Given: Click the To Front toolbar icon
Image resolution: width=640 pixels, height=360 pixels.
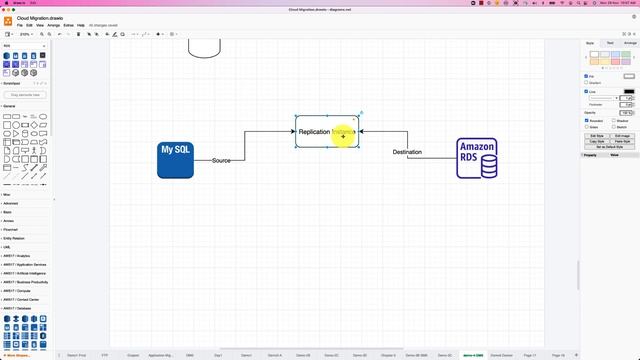Looking at the screenshot, I should (x=89, y=34).
